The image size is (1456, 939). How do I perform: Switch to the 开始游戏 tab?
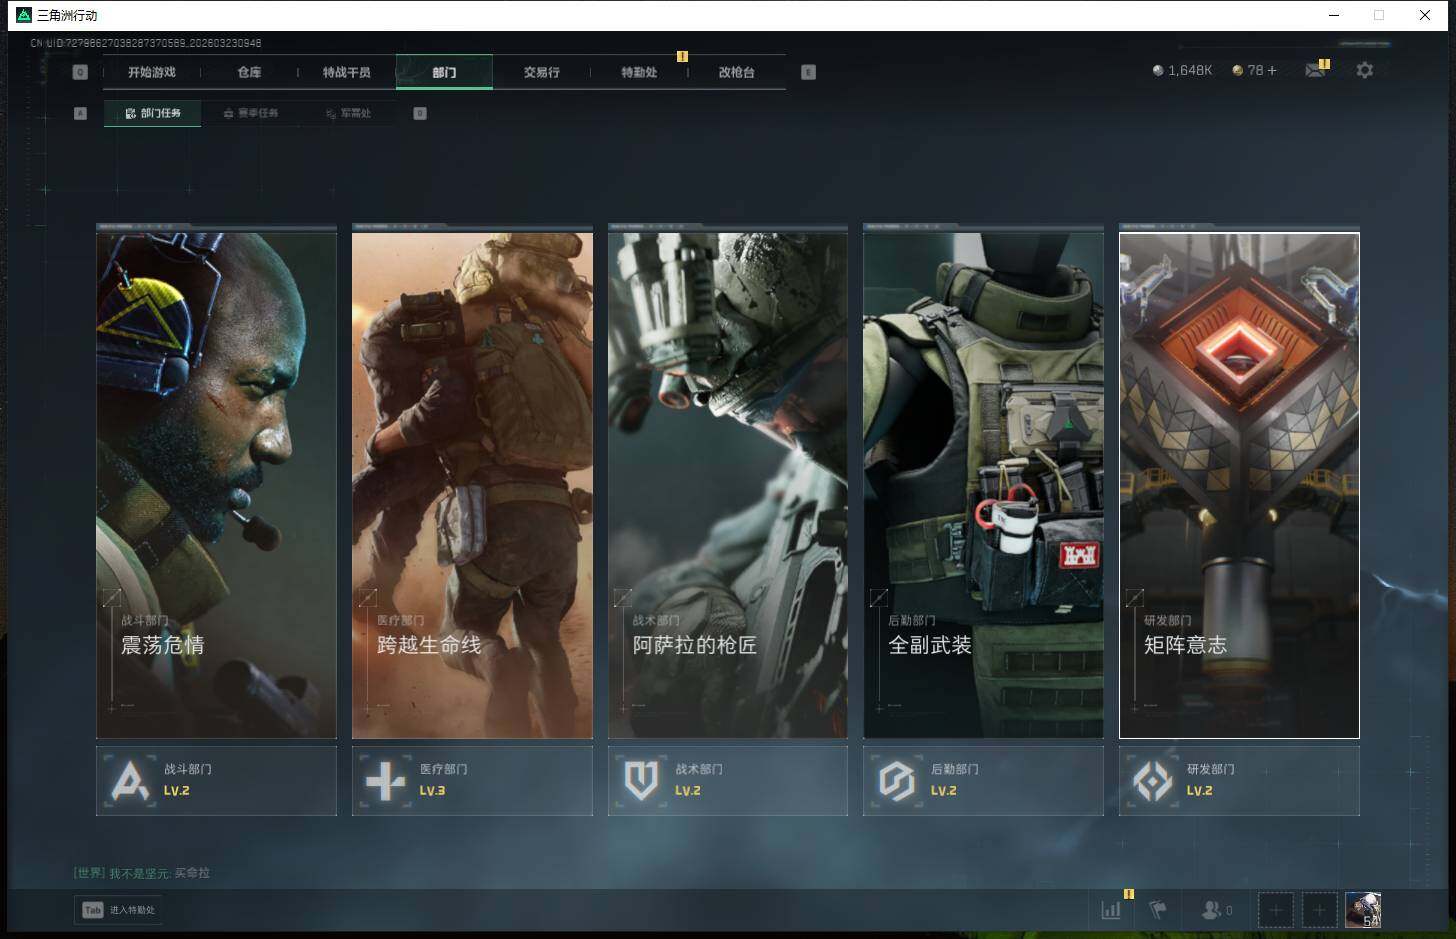[152, 72]
